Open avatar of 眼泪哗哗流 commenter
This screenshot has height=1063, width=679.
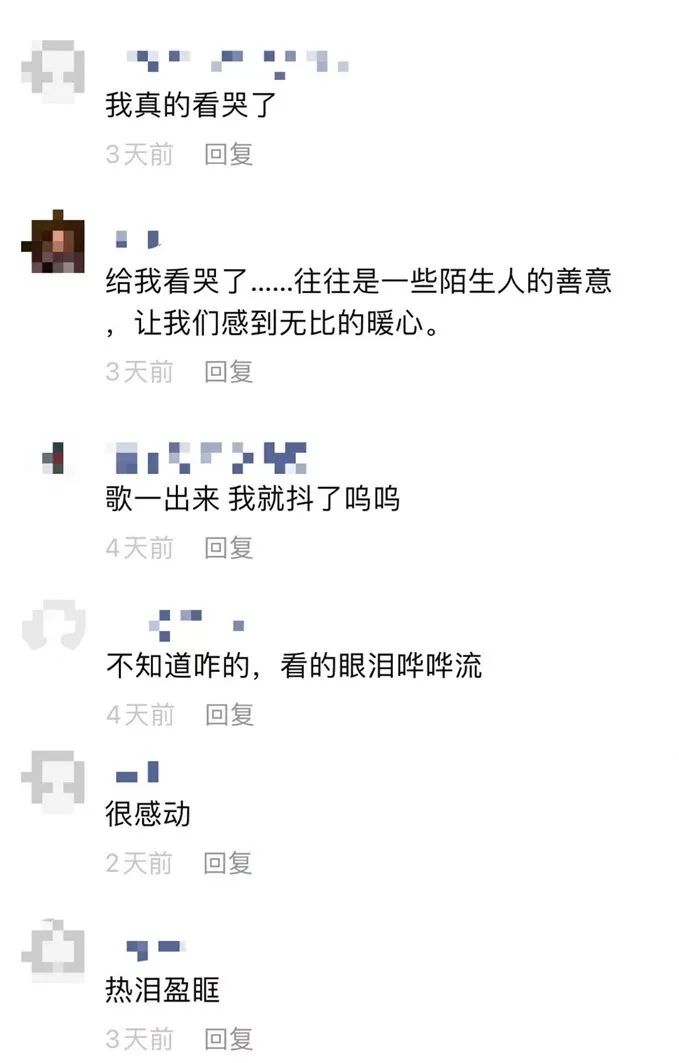[x=54, y=624]
